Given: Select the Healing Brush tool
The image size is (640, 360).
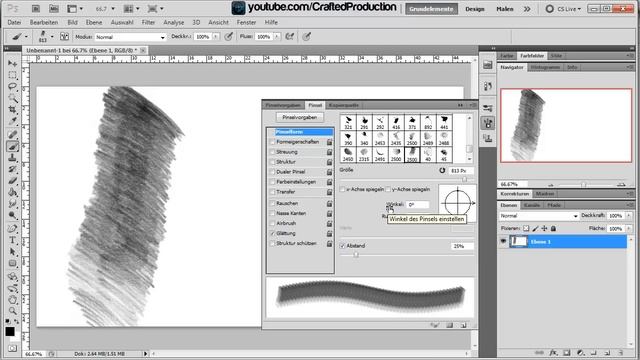Looking at the screenshot, I should click(x=12, y=134).
